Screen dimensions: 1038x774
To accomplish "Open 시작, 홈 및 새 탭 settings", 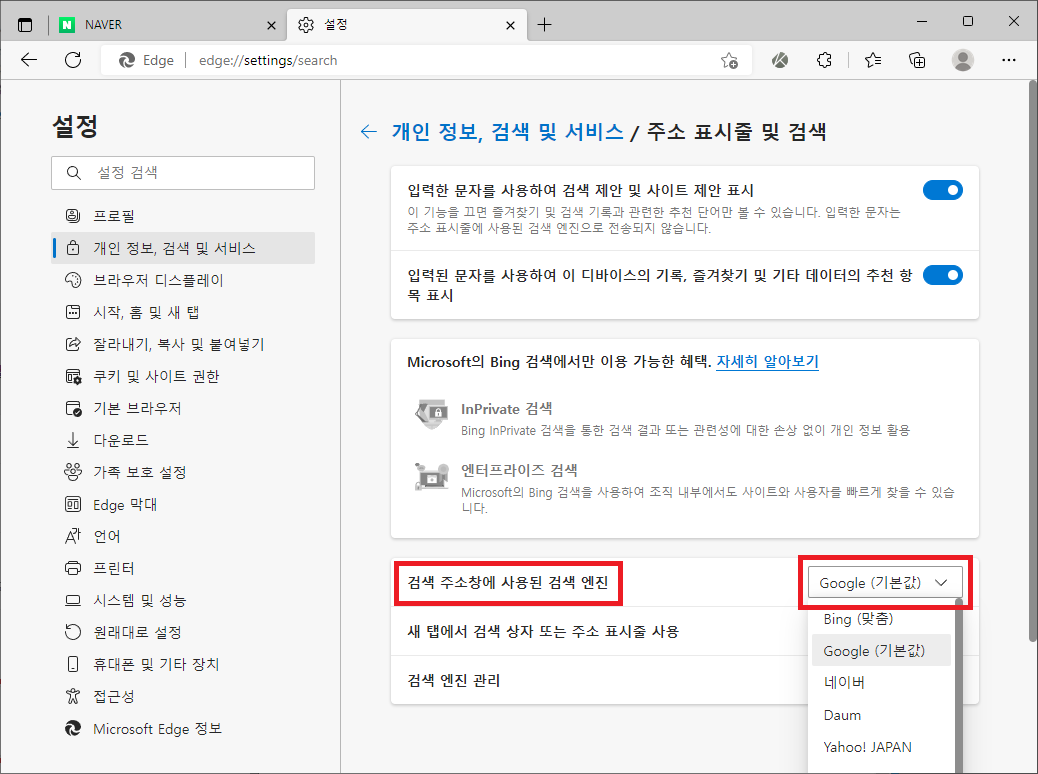I will coord(183,313).
